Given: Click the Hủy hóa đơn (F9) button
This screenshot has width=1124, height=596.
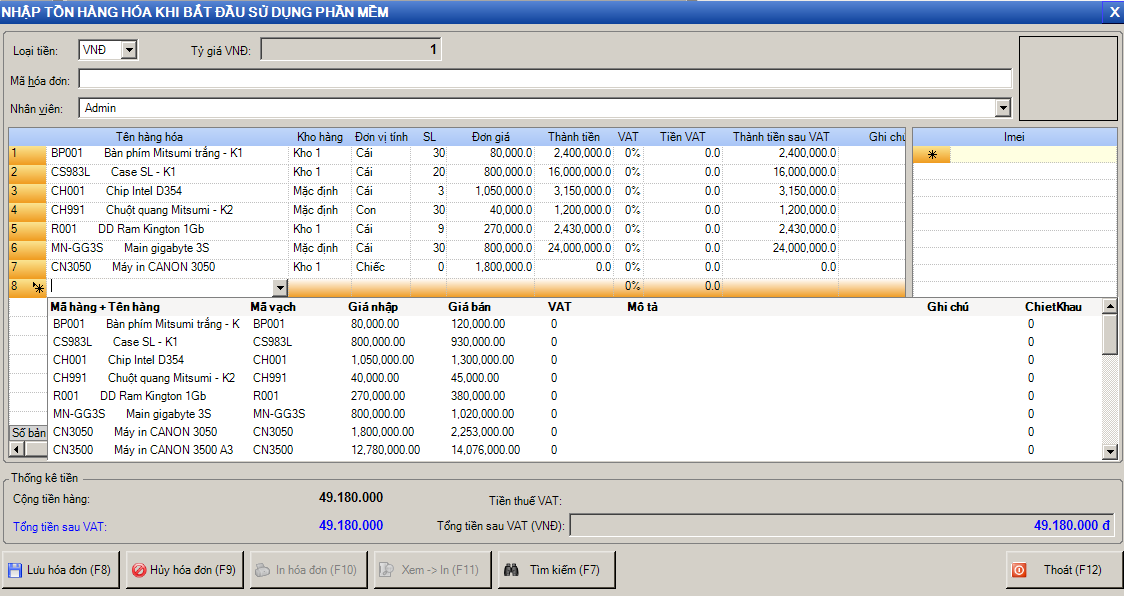Looking at the screenshot, I should click(185, 570).
